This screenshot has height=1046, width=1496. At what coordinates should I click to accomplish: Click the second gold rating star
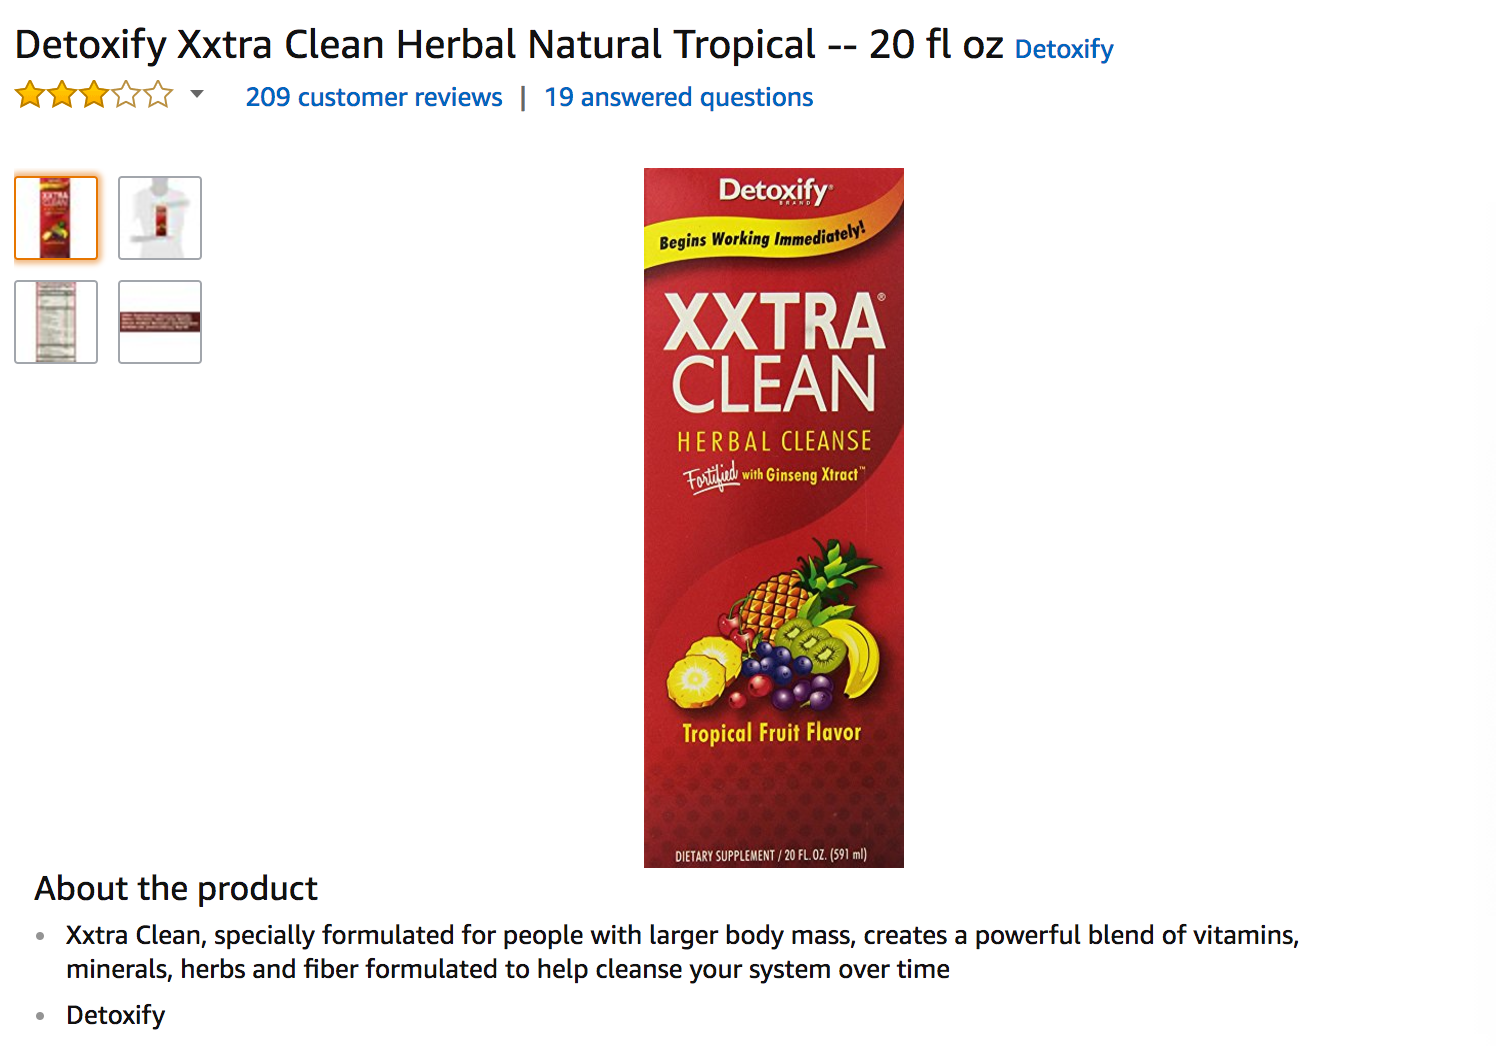click(x=62, y=95)
